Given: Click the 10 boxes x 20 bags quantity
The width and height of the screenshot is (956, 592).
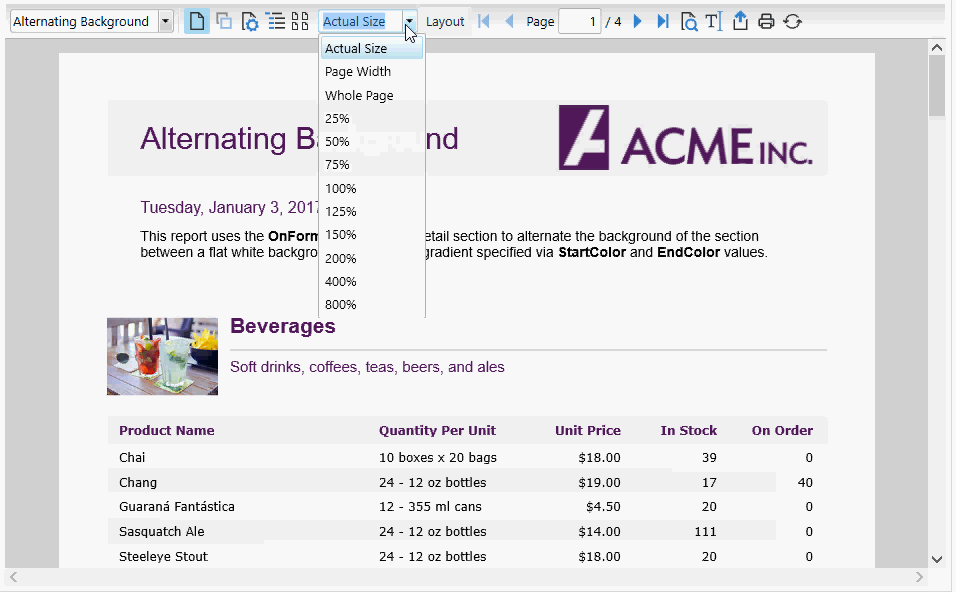Looking at the screenshot, I should point(438,457).
